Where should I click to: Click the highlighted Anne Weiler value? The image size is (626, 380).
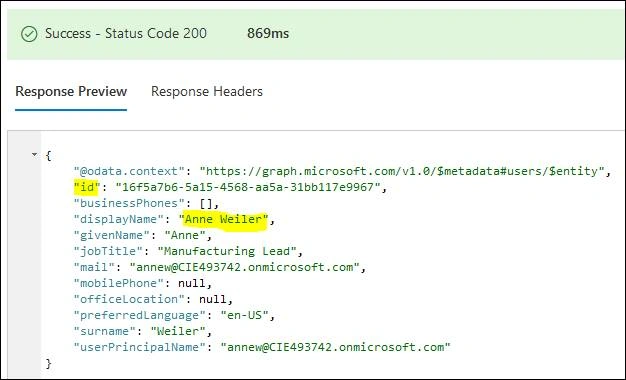pos(224,219)
